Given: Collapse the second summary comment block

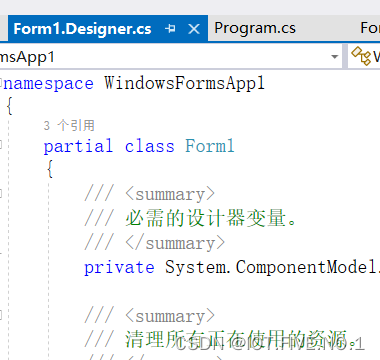Looking at the screenshot, I should 1,315.
